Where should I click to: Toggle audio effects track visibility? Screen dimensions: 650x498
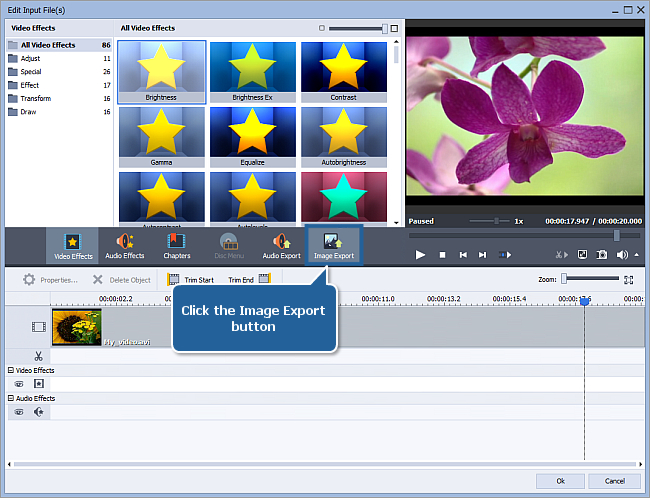pos(19,412)
